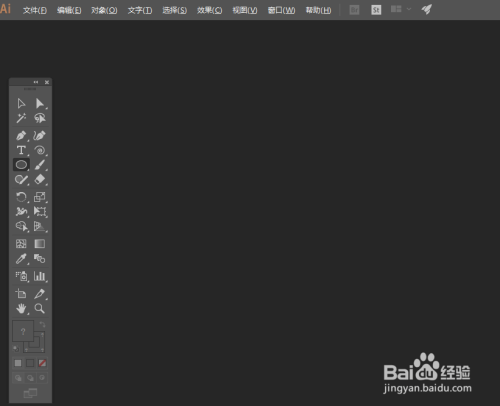Open the 文字(T) menu
This screenshot has height=406, width=500.
(x=140, y=10)
